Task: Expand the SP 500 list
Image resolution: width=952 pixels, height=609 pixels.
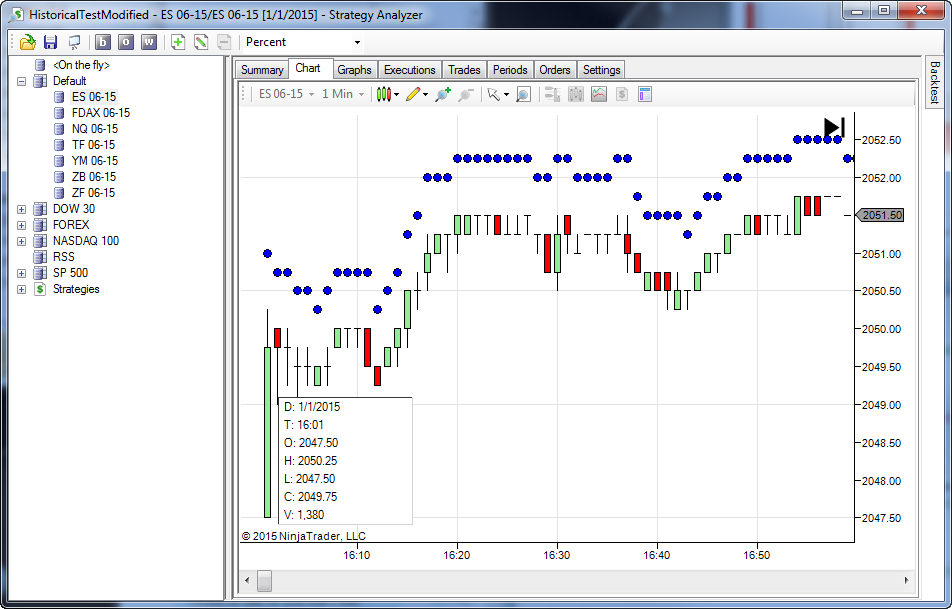Action: tap(21, 273)
